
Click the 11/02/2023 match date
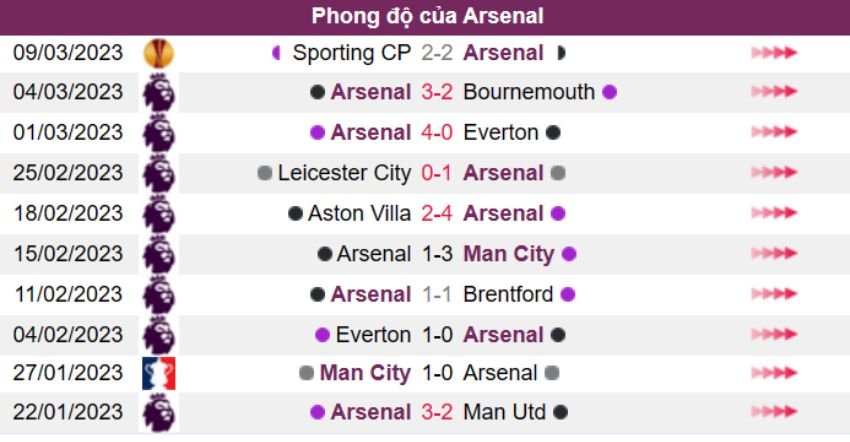point(68,294)
